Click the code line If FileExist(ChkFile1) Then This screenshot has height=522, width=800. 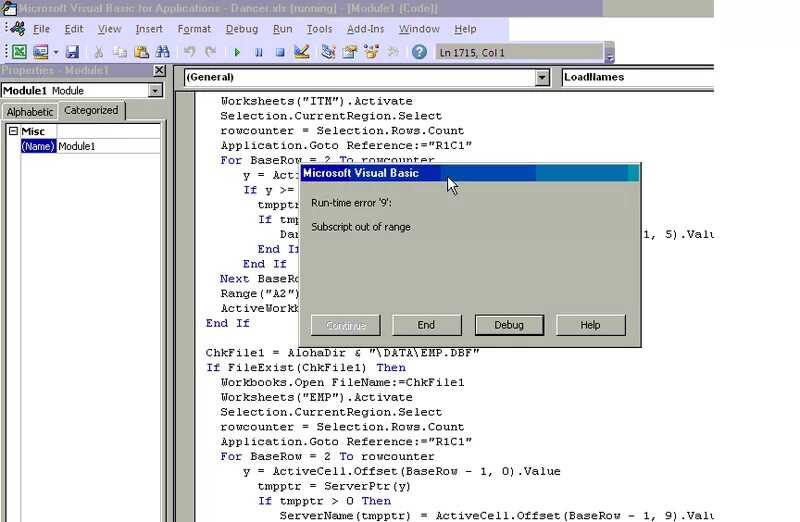pyautogui.click(x=306, y=367)
